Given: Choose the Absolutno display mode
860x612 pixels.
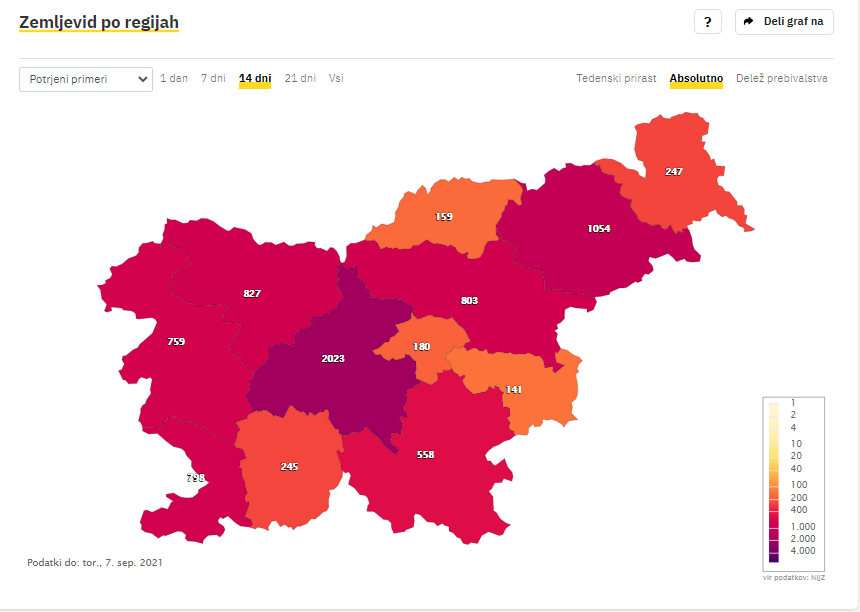Looking at the screenshot, I should (696, 78).
